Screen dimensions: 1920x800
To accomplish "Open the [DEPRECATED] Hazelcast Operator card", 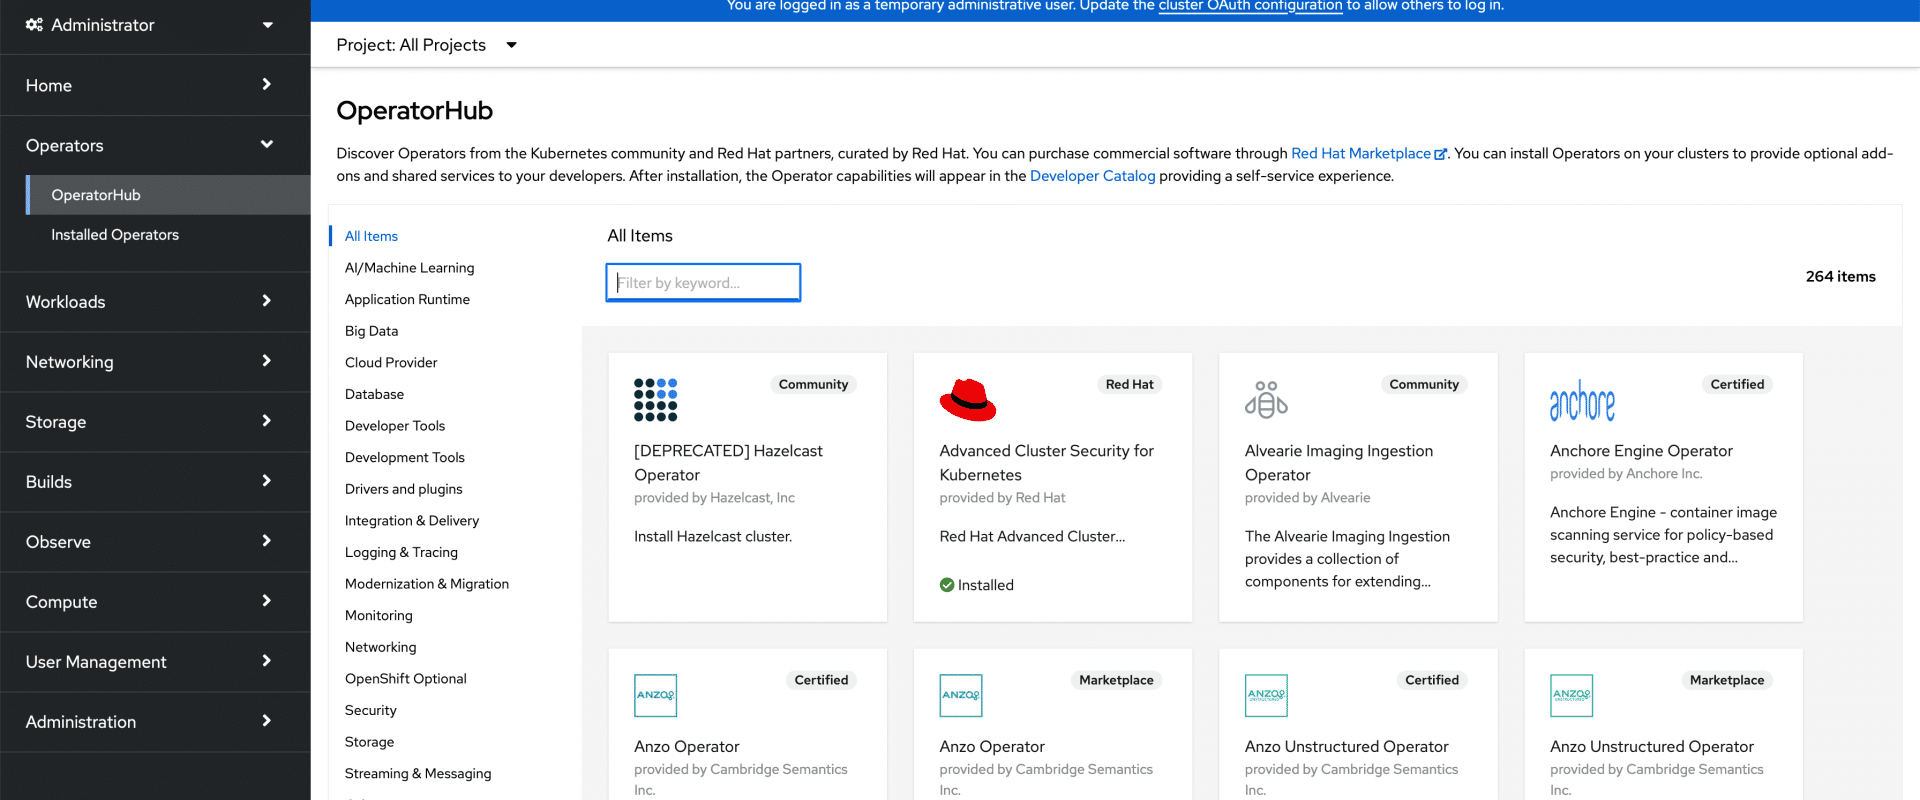I will click(748, 487).
